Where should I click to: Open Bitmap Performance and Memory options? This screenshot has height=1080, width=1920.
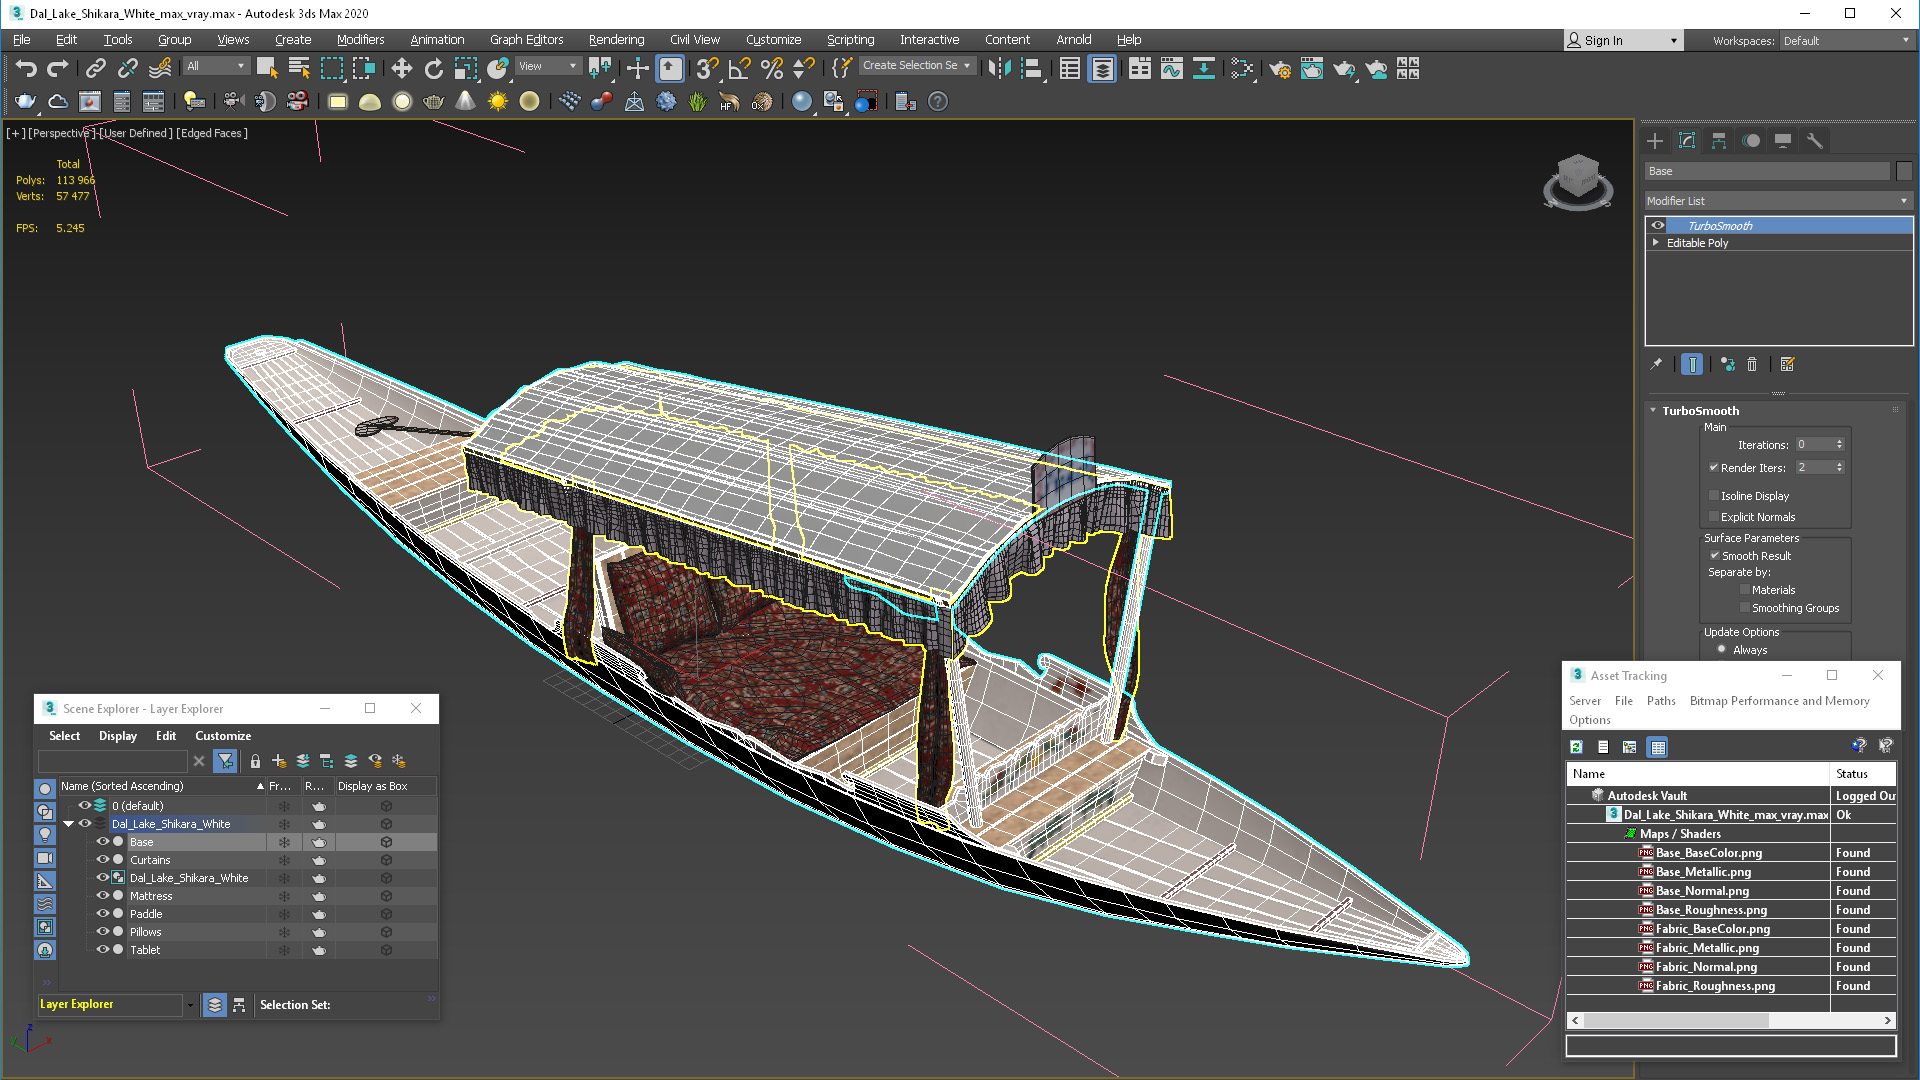click(x=1779, y=701)
